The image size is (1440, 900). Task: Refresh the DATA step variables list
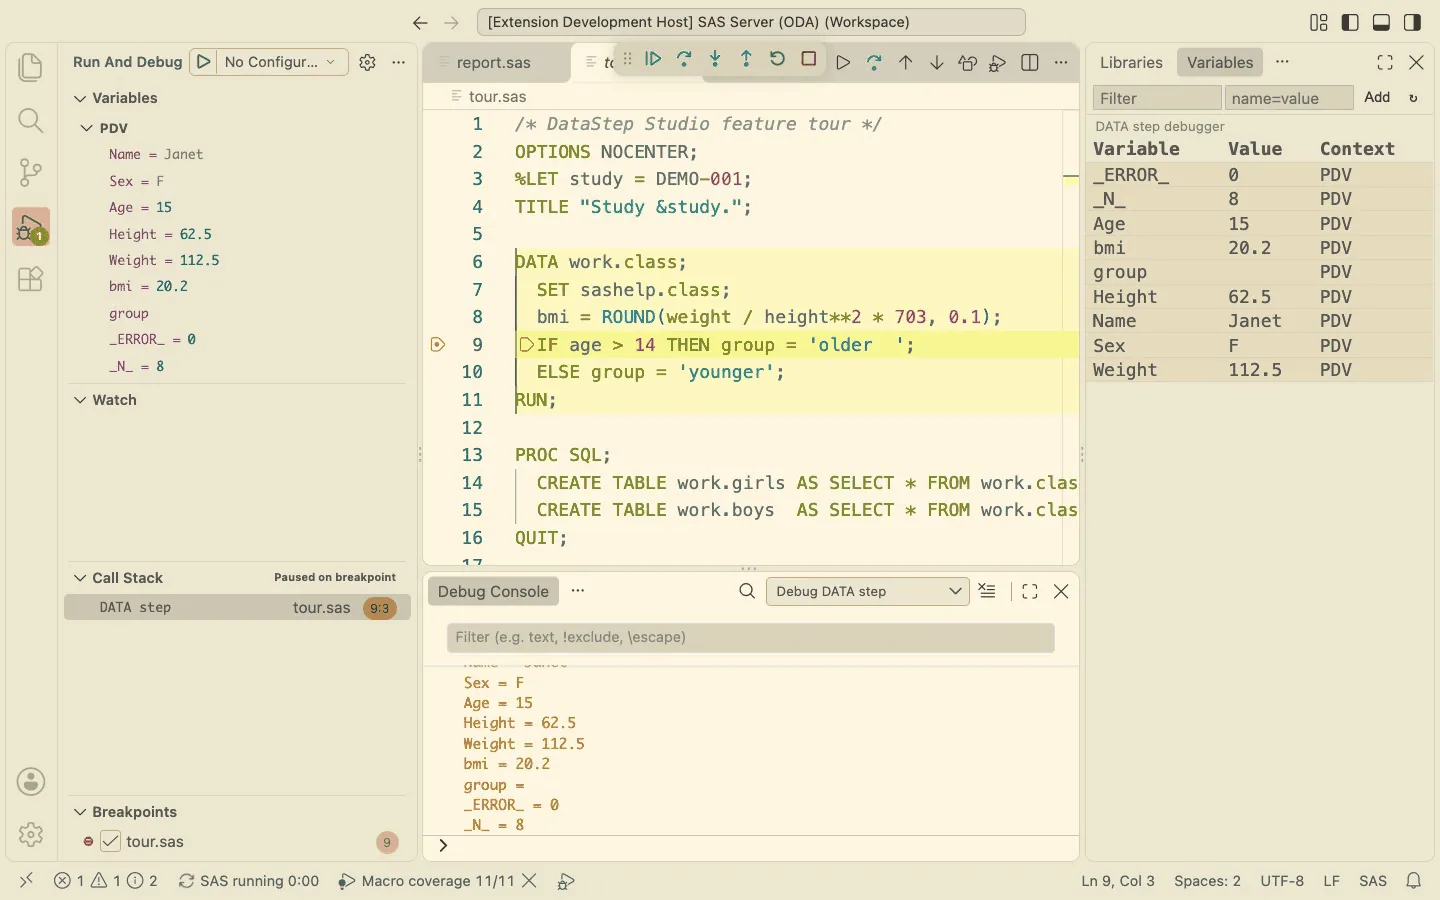coord(1413,98)
